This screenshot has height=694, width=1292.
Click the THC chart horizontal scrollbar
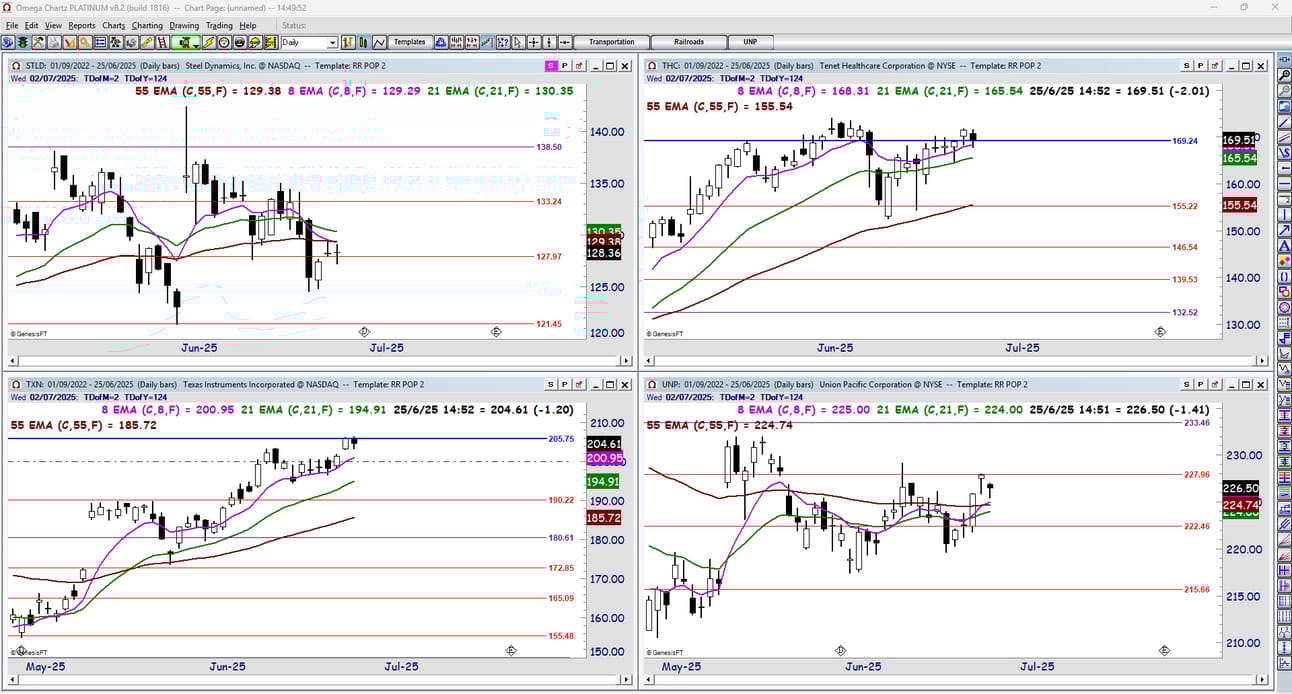click(x=957, y=360)
